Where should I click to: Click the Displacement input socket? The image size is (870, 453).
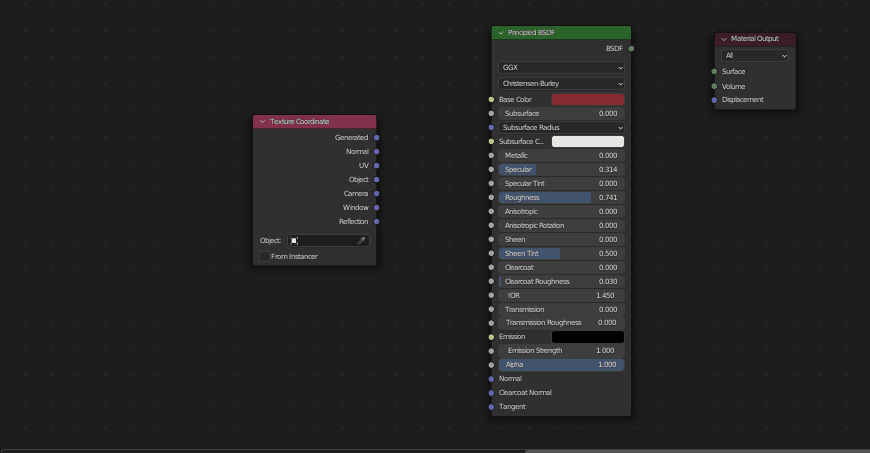714,100
